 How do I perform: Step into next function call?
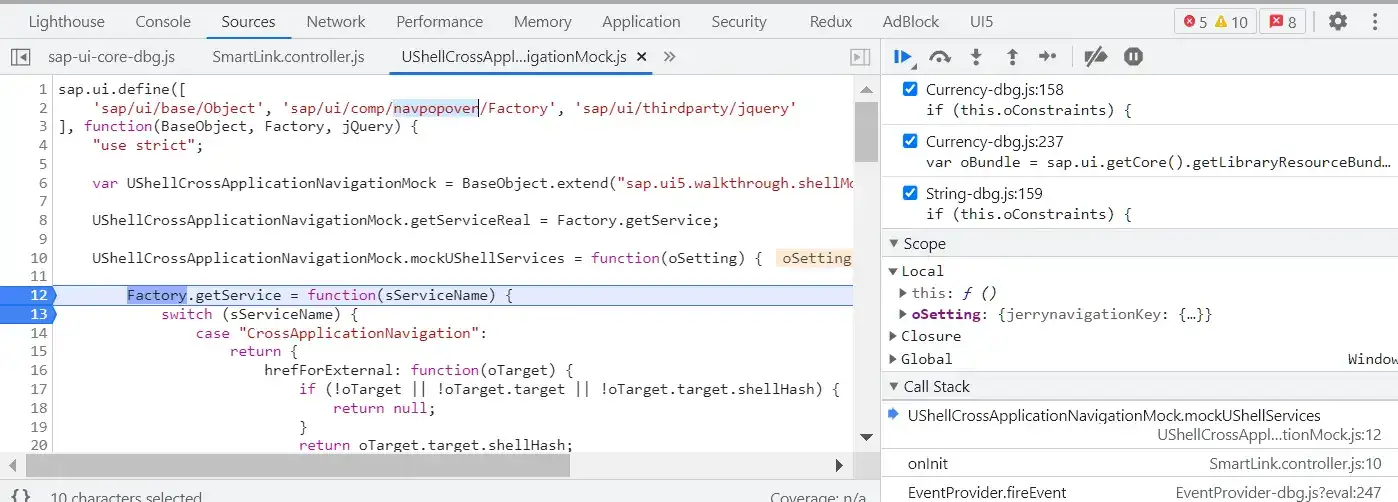[x=976, y=57]
